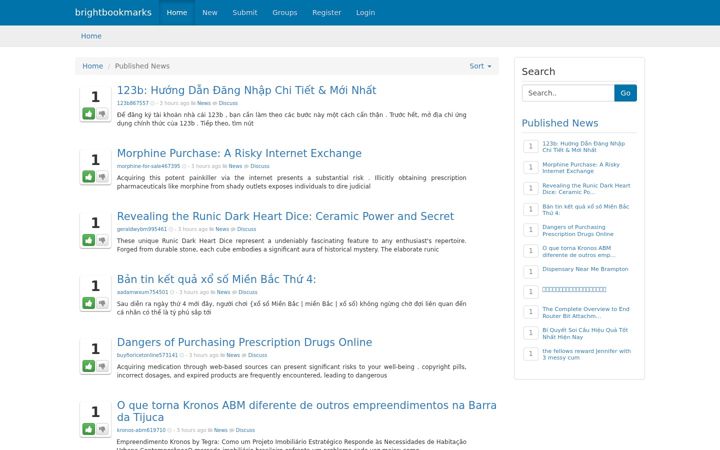This screenshot has width=720, height=450.
Task: Click the Home breadcrumb next to Published News
Action: [92, 66]
